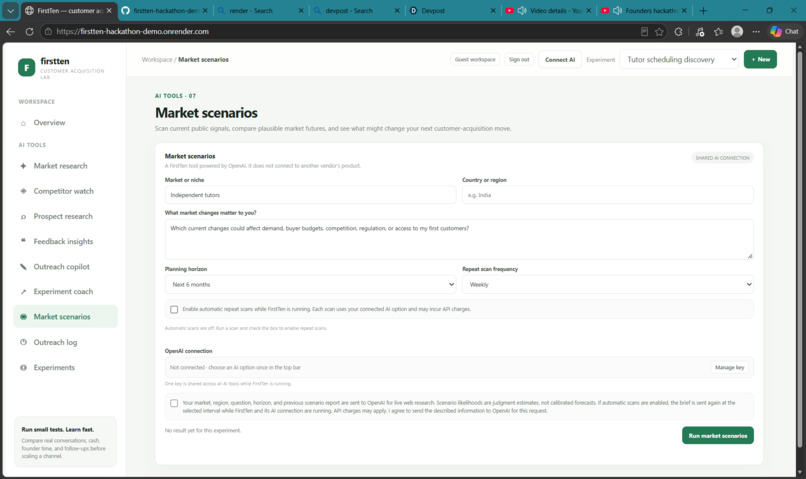Click the reader view icon in address bar
The height and width of the screenshot is (479, 806).
[644, 32]
